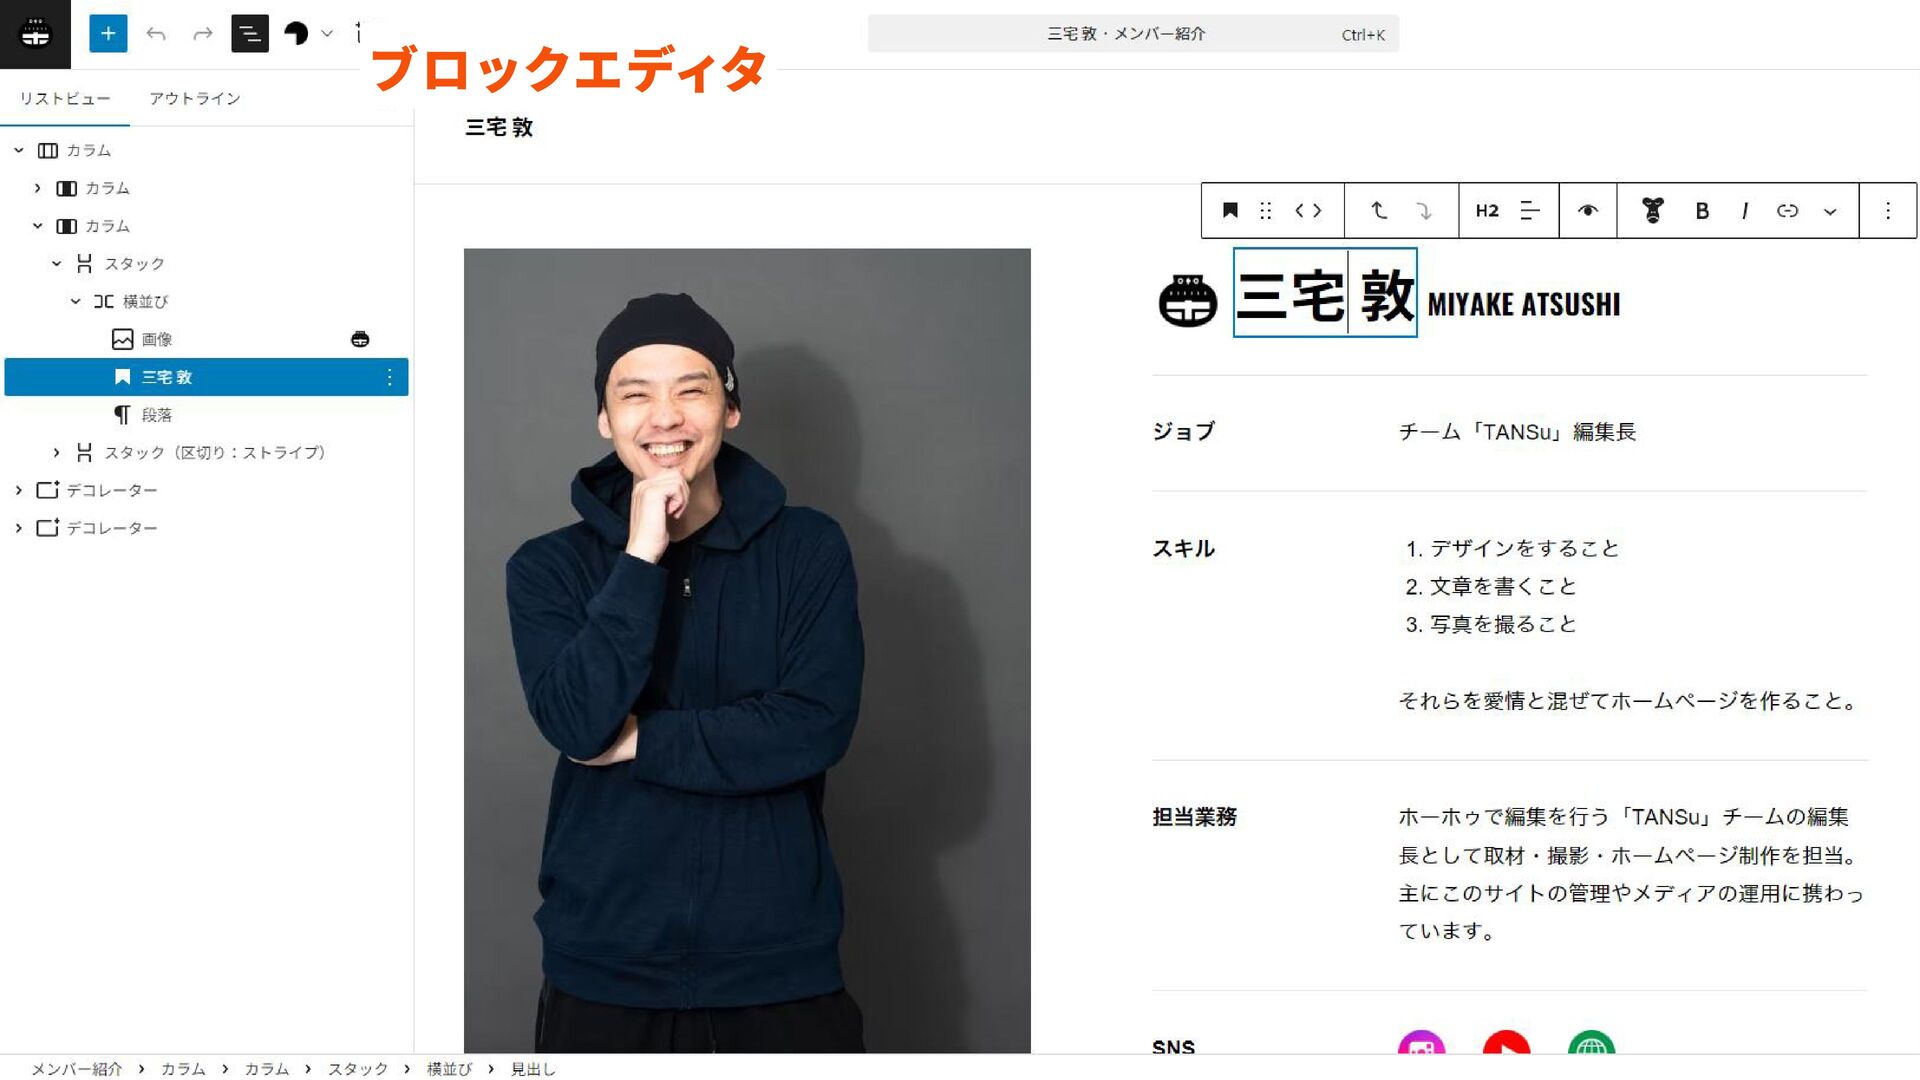This screenshot has width=1920, height=1080.
Task: Select parent block via move-left arrows icon
Action: 1308,211
